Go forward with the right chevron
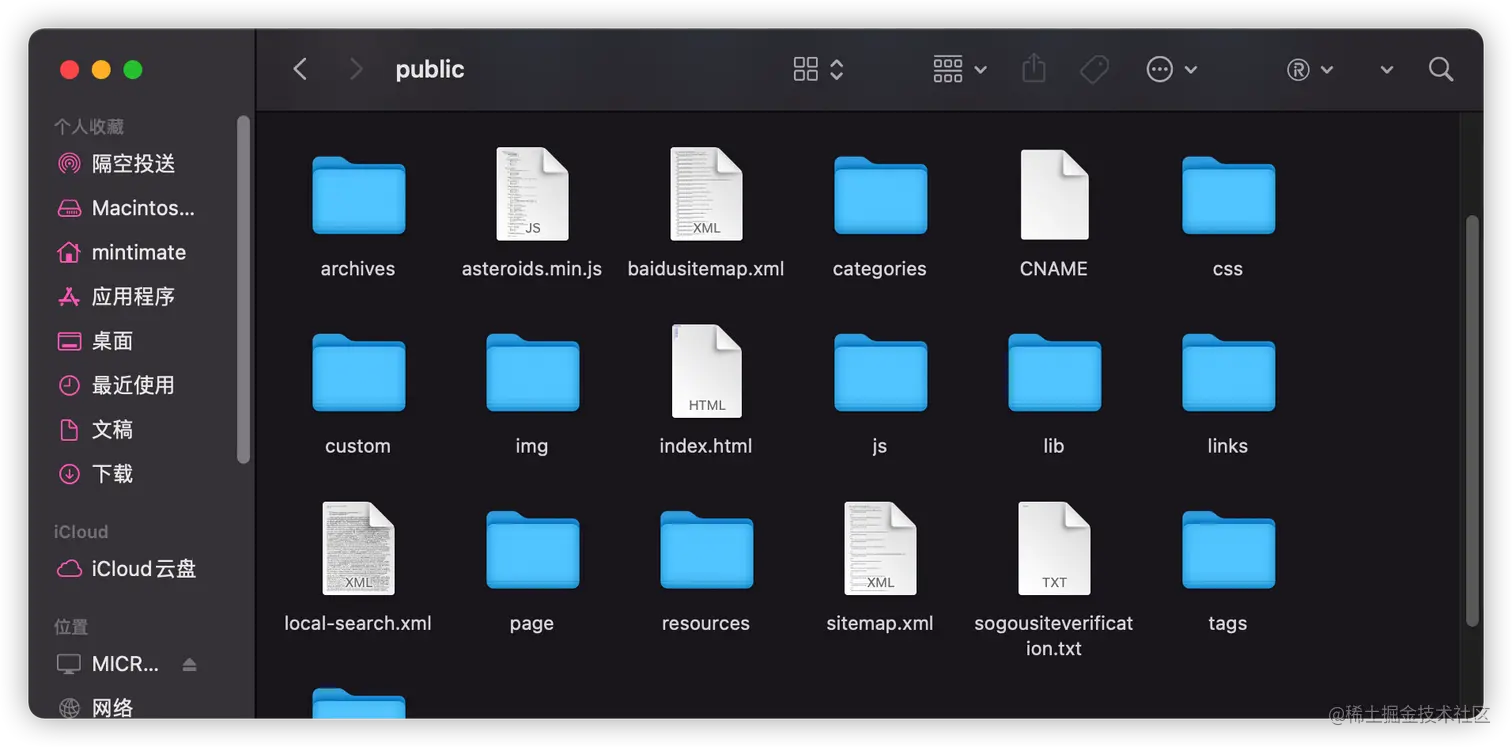The width and height of the screenshot is (1512, 747). tap(355, 69)
